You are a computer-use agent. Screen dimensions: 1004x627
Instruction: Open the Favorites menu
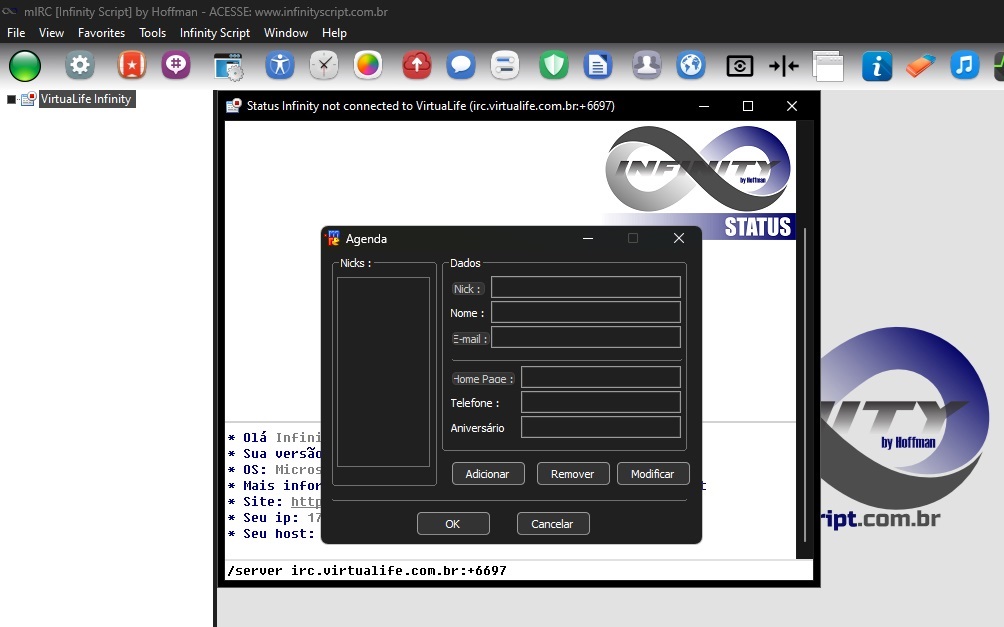click(x=101, y=33)
